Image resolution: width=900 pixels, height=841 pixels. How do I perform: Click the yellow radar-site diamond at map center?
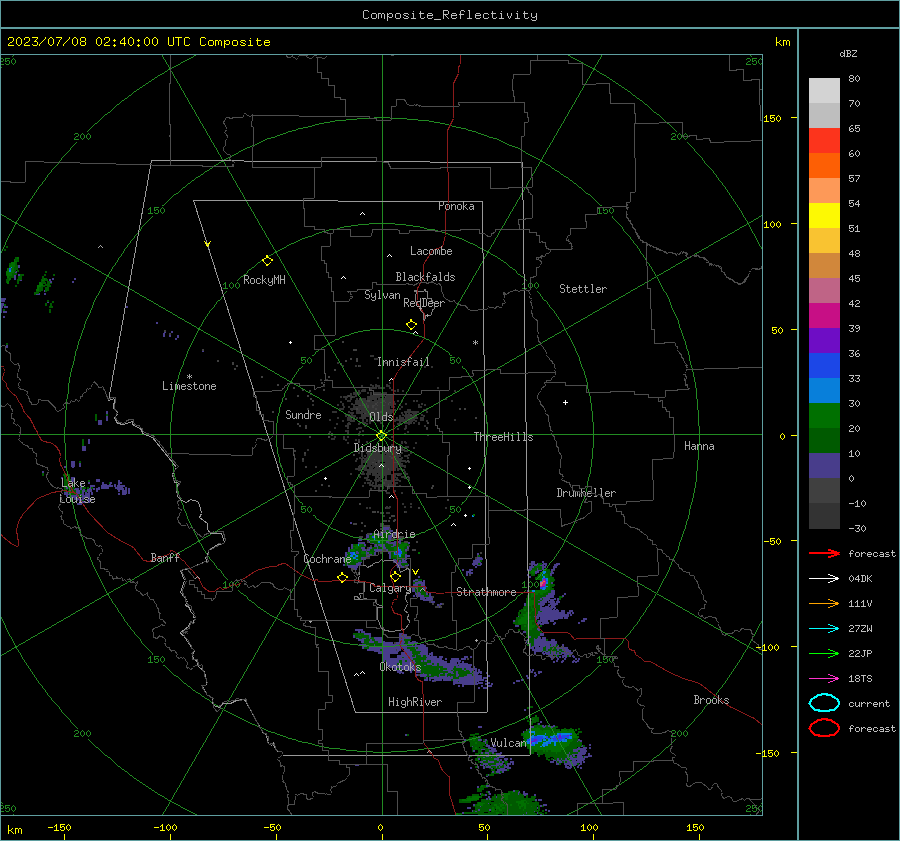381,436
